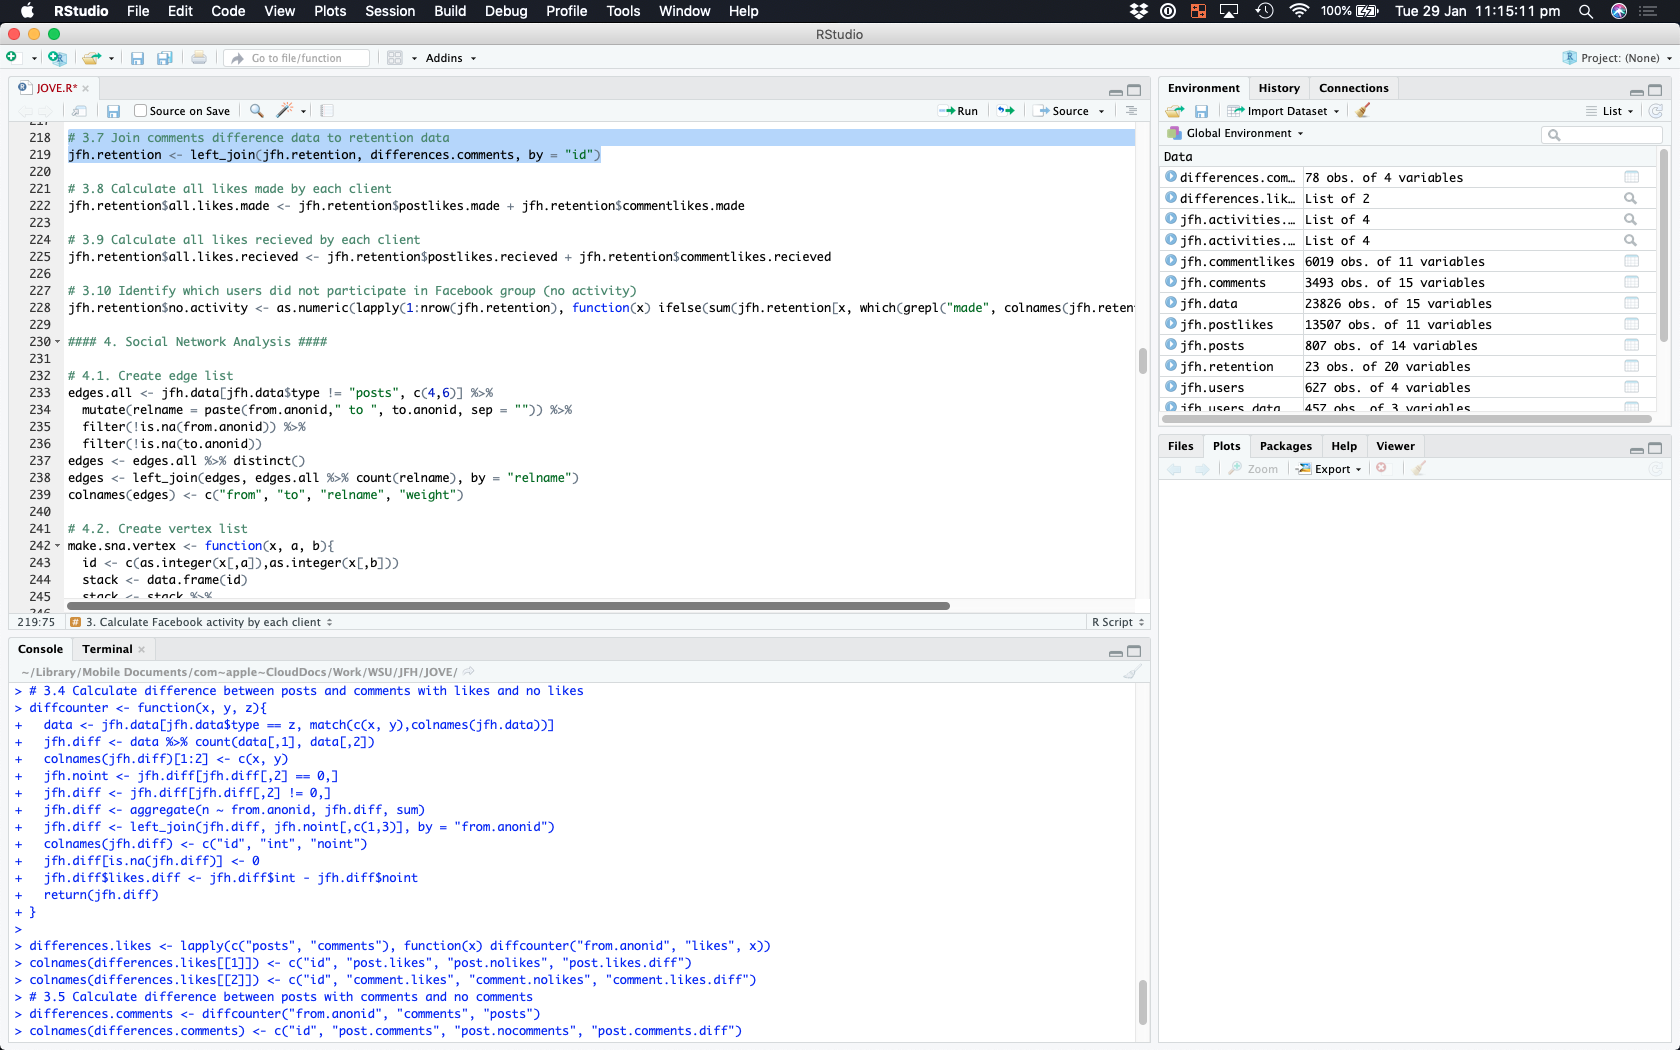Click the code tools magic wand icon
Screen dimensions: 1680x1050
click(285, 111)
